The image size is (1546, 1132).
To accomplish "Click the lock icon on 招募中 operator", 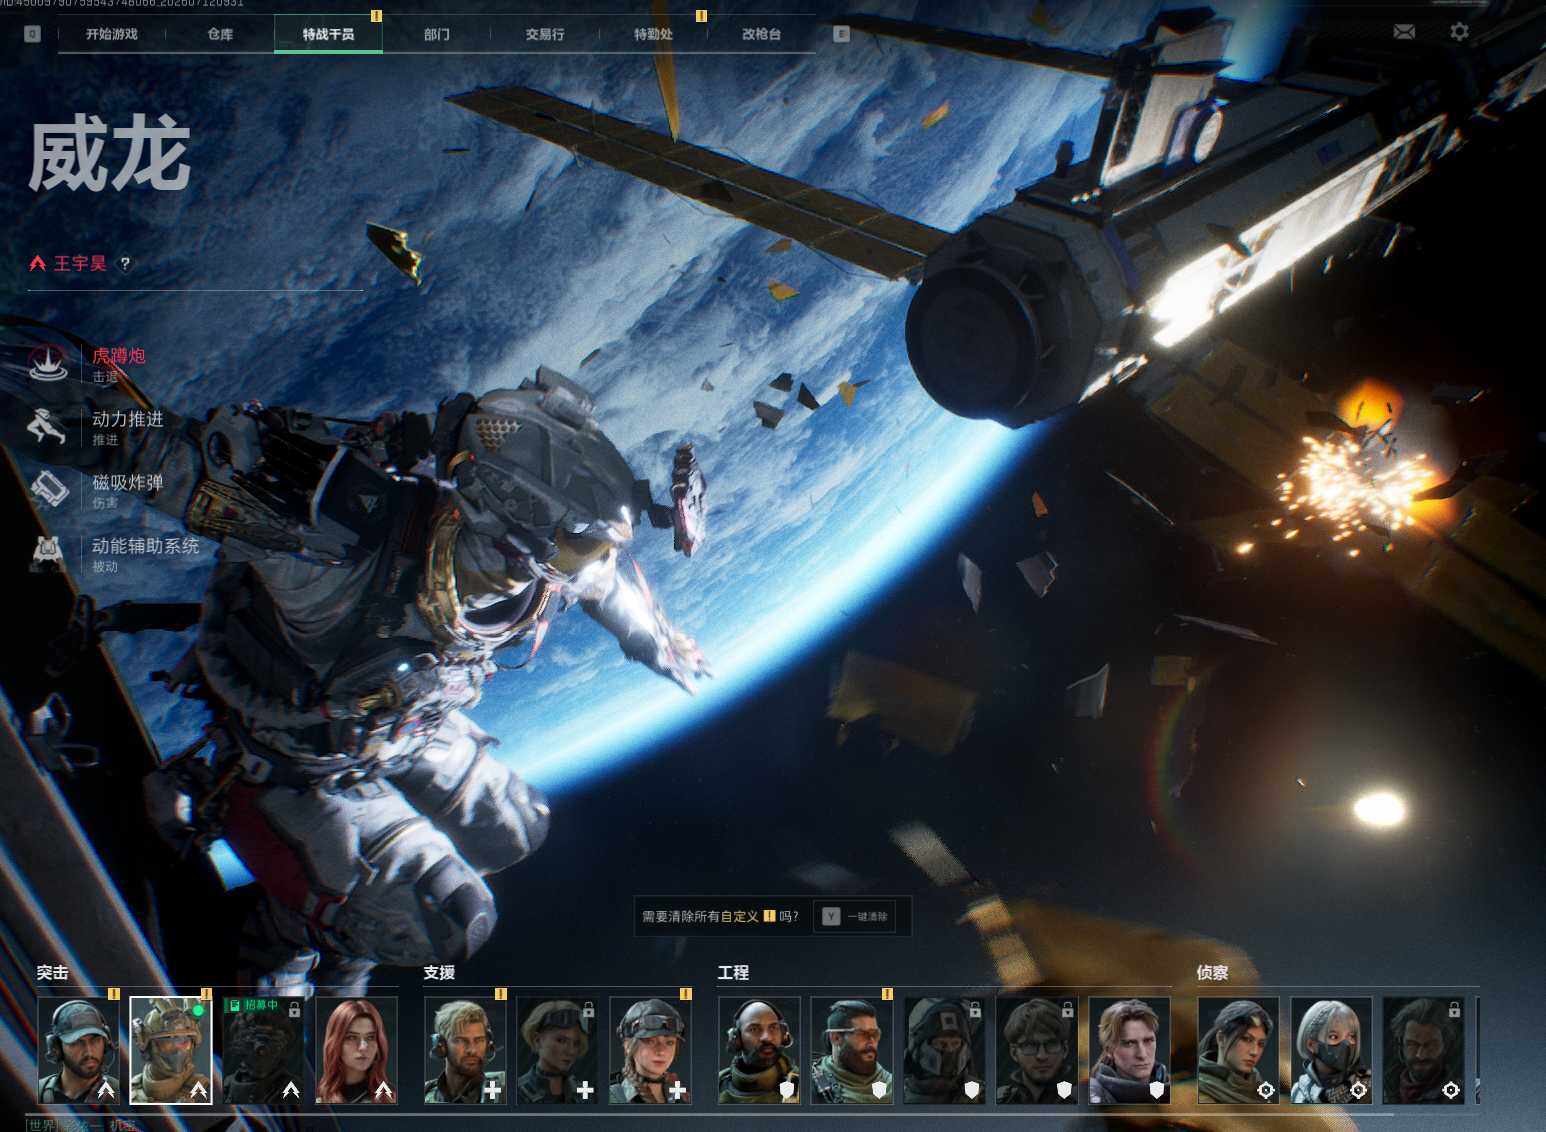I will 294,1009.
